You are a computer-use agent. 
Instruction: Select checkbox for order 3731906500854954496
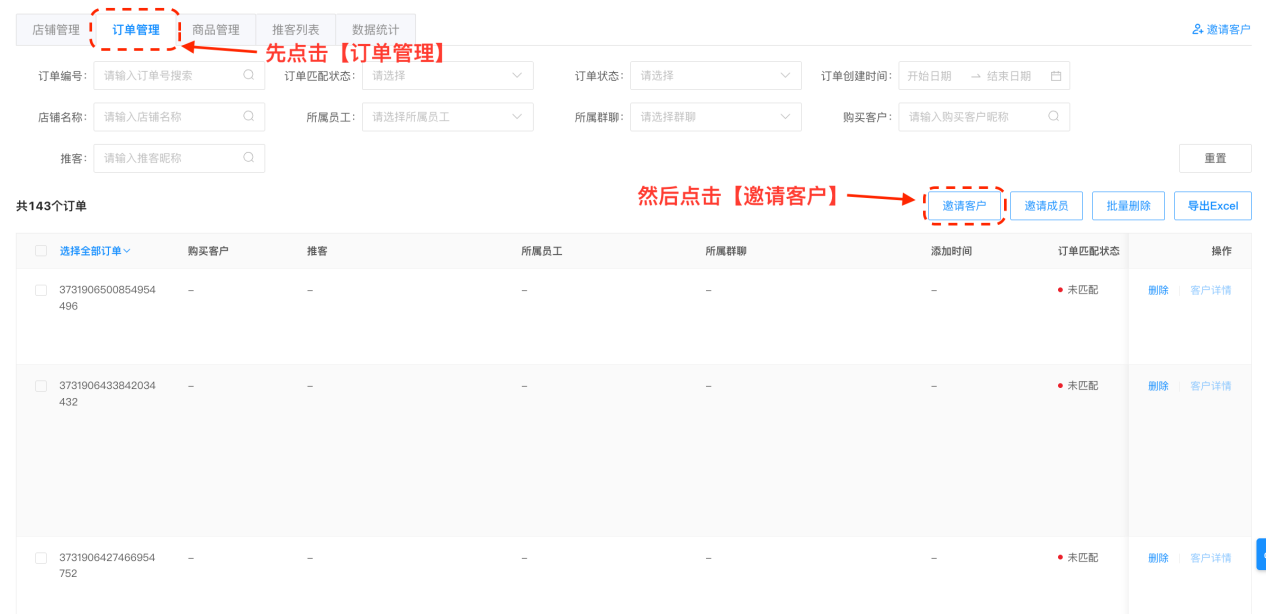pyautogui.click(x=41, y=290)
